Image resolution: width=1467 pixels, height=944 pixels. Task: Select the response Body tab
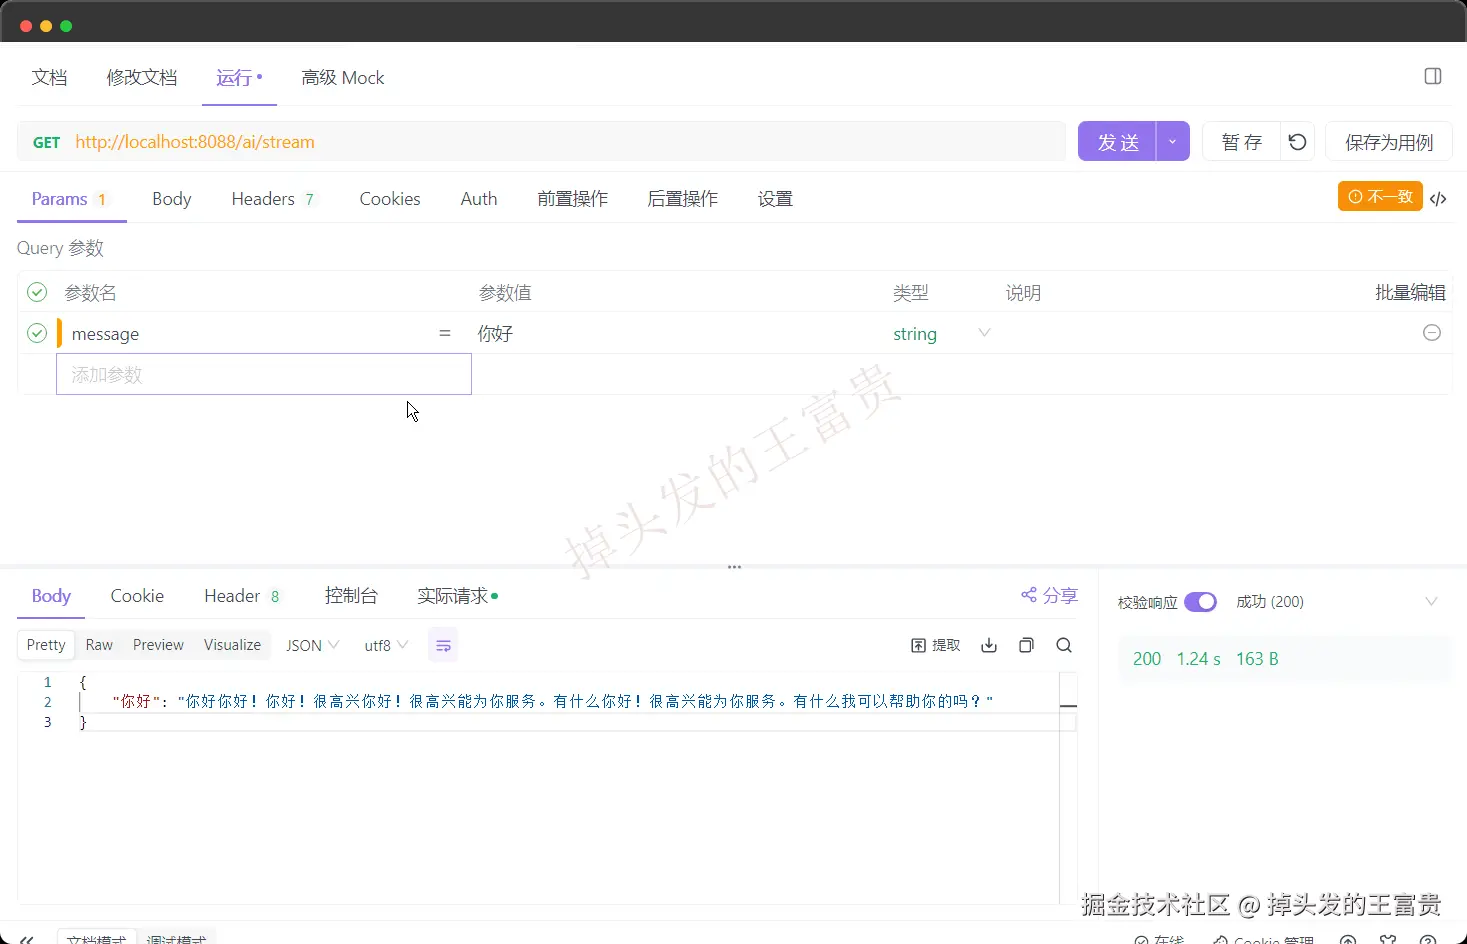[51, 596]
